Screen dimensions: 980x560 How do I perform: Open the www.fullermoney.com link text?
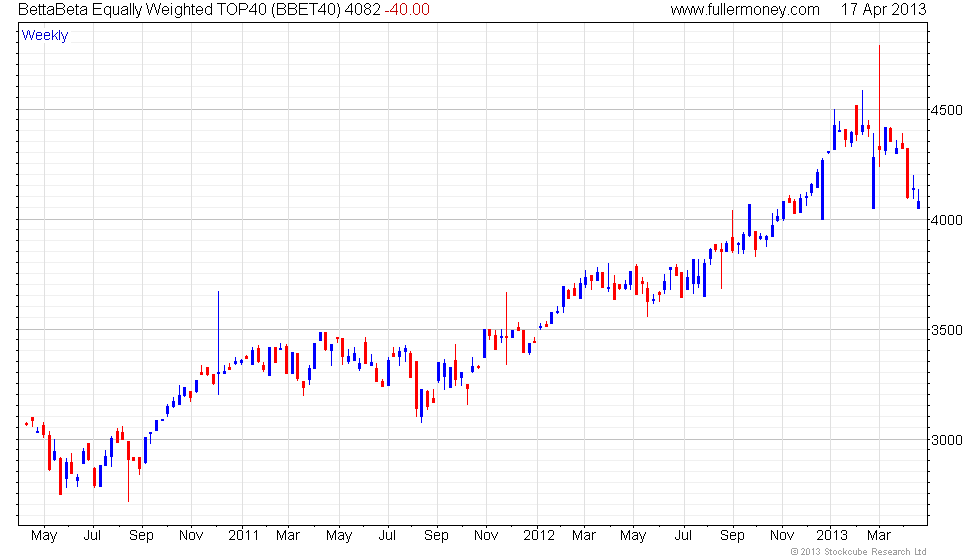click(745, 9)
